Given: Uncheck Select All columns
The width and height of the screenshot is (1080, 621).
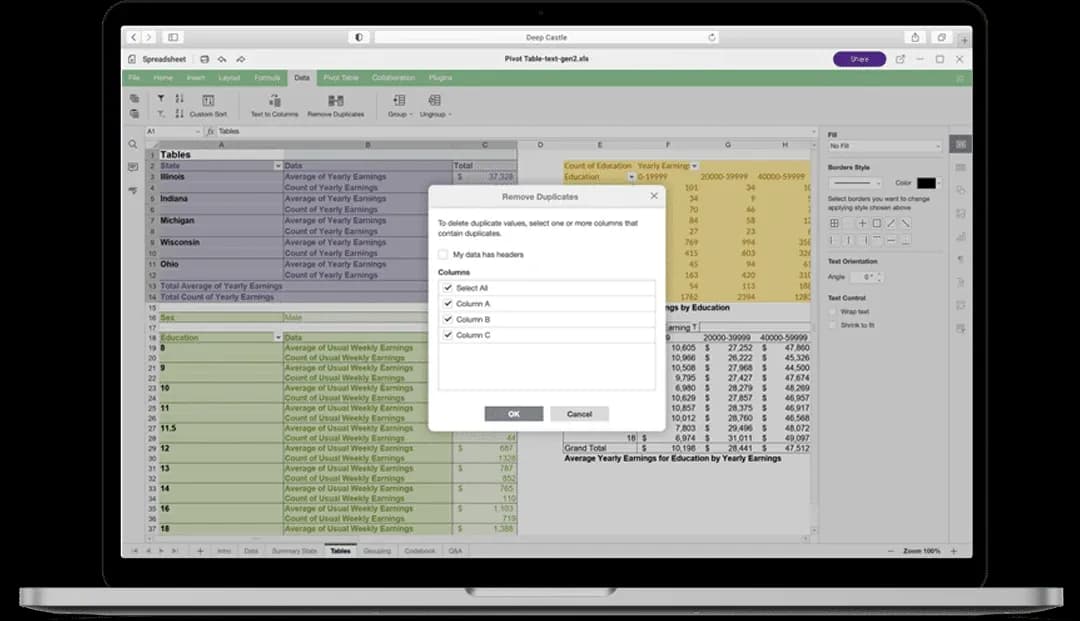Looking at the screenshot, I should point(448,288).
